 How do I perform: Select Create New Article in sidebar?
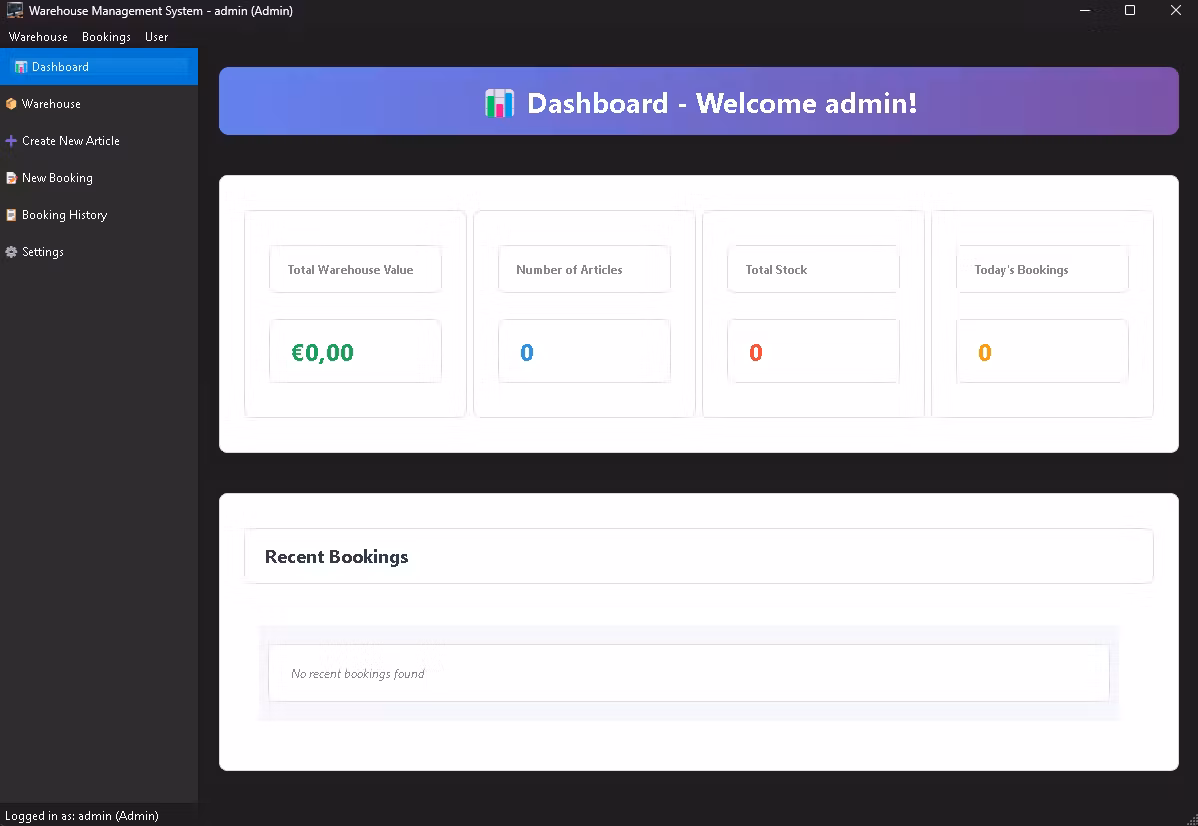coord(70,141)
